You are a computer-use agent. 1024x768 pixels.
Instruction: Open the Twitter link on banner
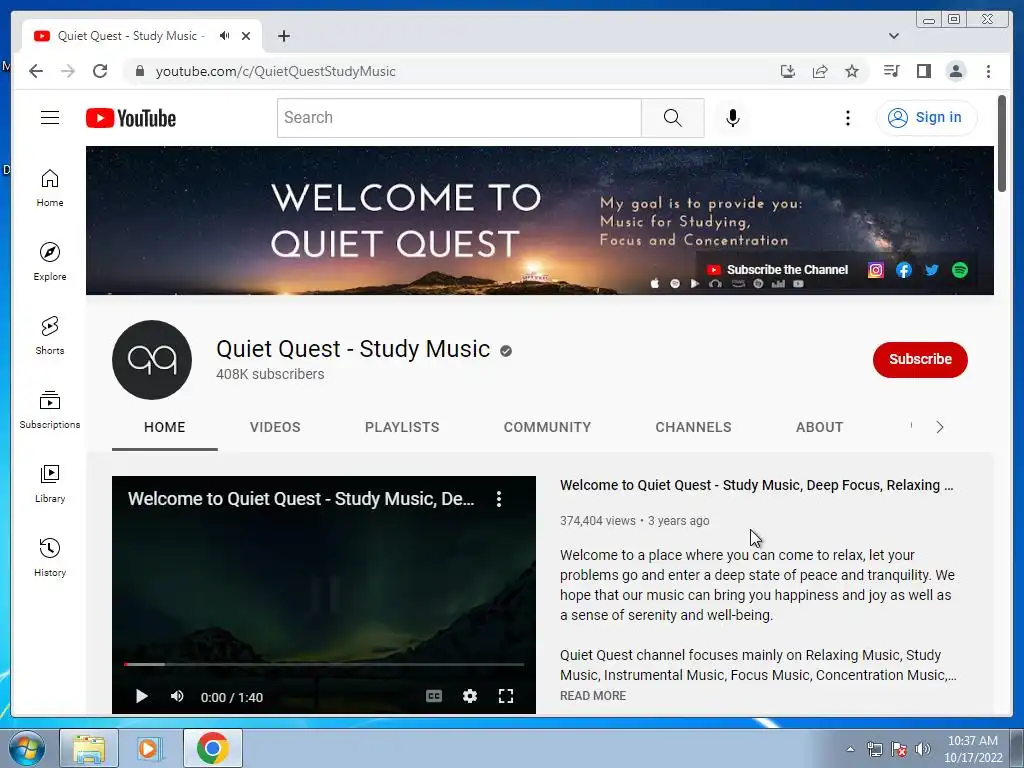pyautogui.click(x=932, y=270)
